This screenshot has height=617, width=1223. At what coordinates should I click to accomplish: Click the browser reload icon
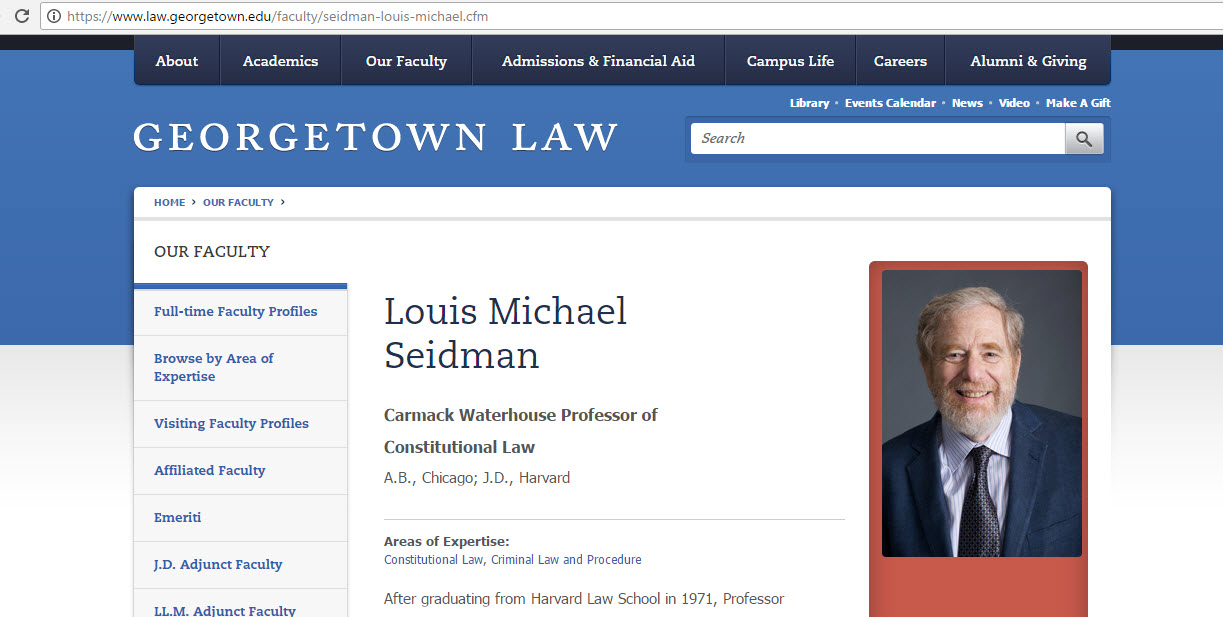(x=21, y=17)
